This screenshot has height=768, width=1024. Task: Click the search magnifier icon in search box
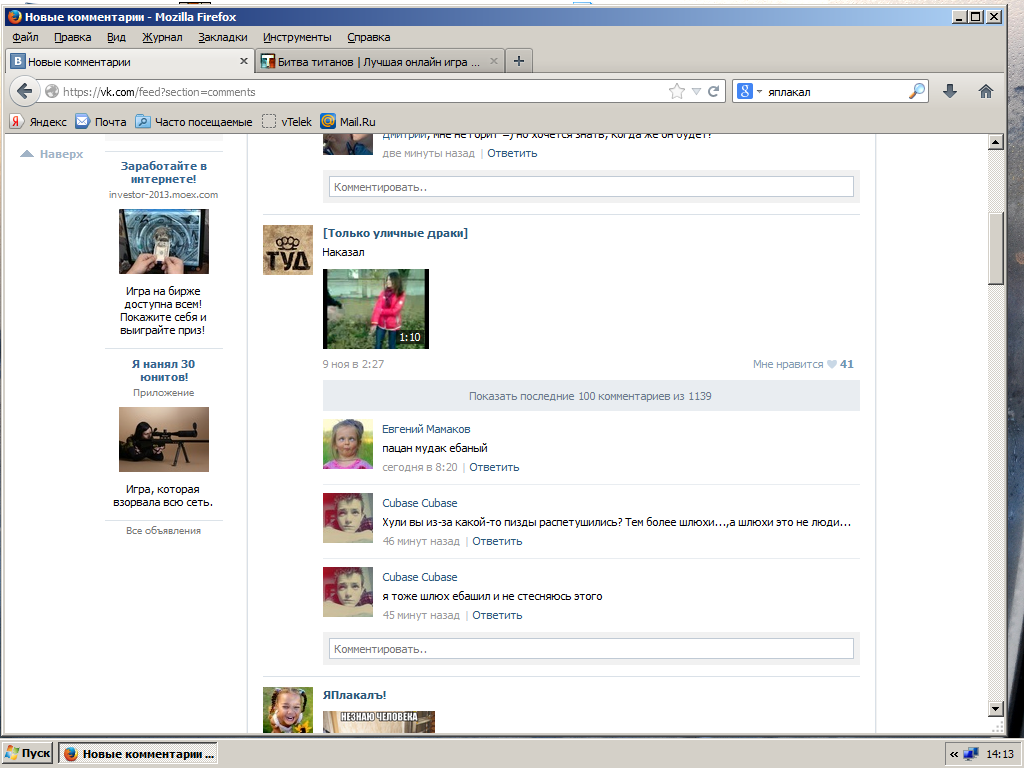916,91
